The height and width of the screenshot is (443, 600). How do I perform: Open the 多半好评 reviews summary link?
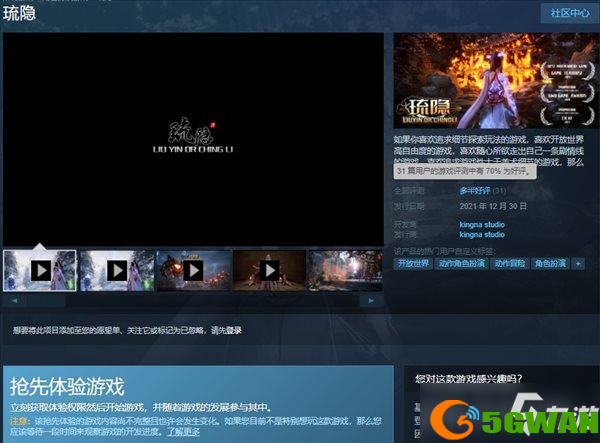pos(475,191)
